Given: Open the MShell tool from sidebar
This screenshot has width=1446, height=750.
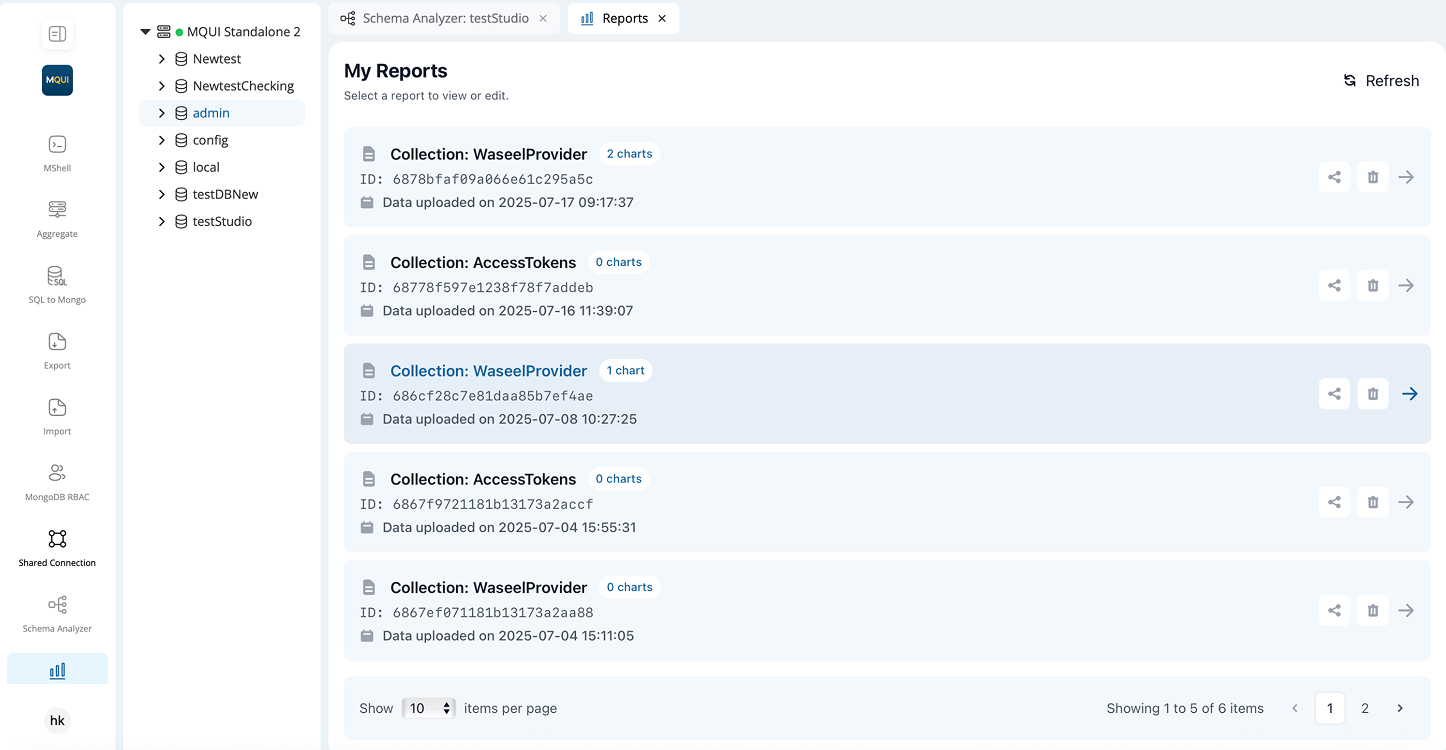Looking at the screenshot, I should coord(57,150).
